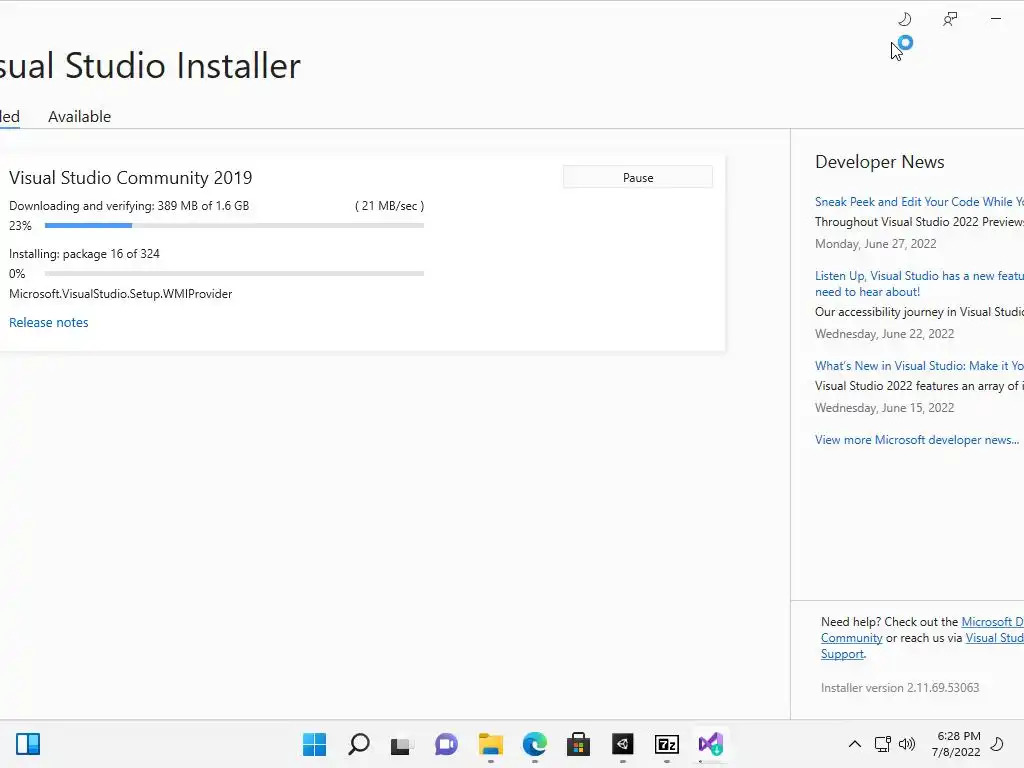Open Task View on the taskbar
The width and height of the screenshot is (1024, 768).
402,744
